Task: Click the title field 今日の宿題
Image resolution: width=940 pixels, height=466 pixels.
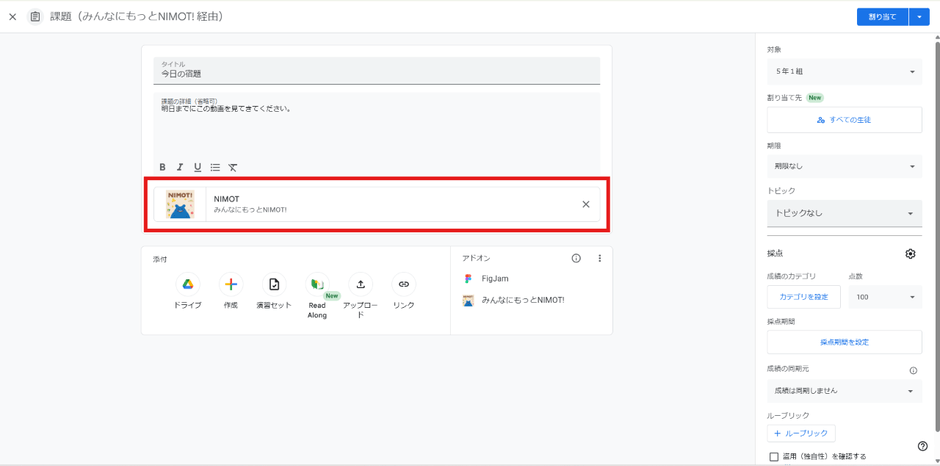Action: pyautogui.click(x=376, y=73)
